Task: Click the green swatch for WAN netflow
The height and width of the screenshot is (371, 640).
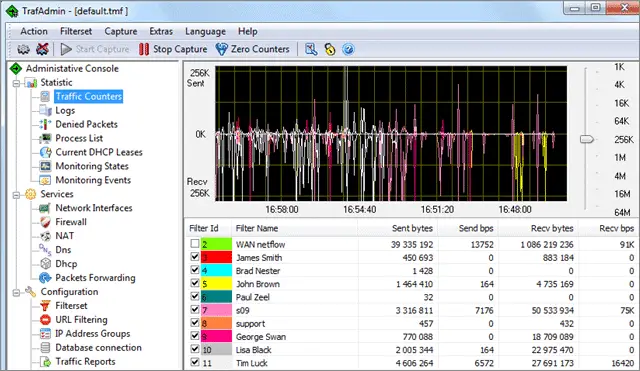Action: [x=216, y=244]
